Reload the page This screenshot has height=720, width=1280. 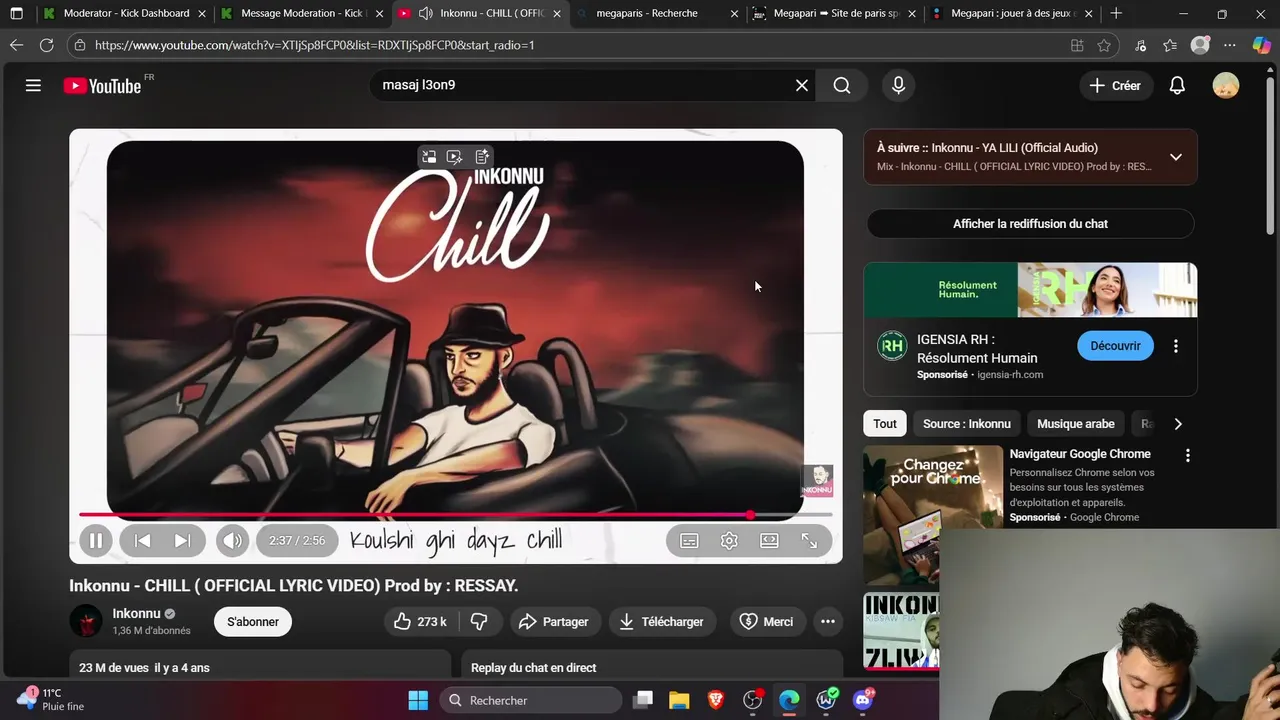pos(46,45)
